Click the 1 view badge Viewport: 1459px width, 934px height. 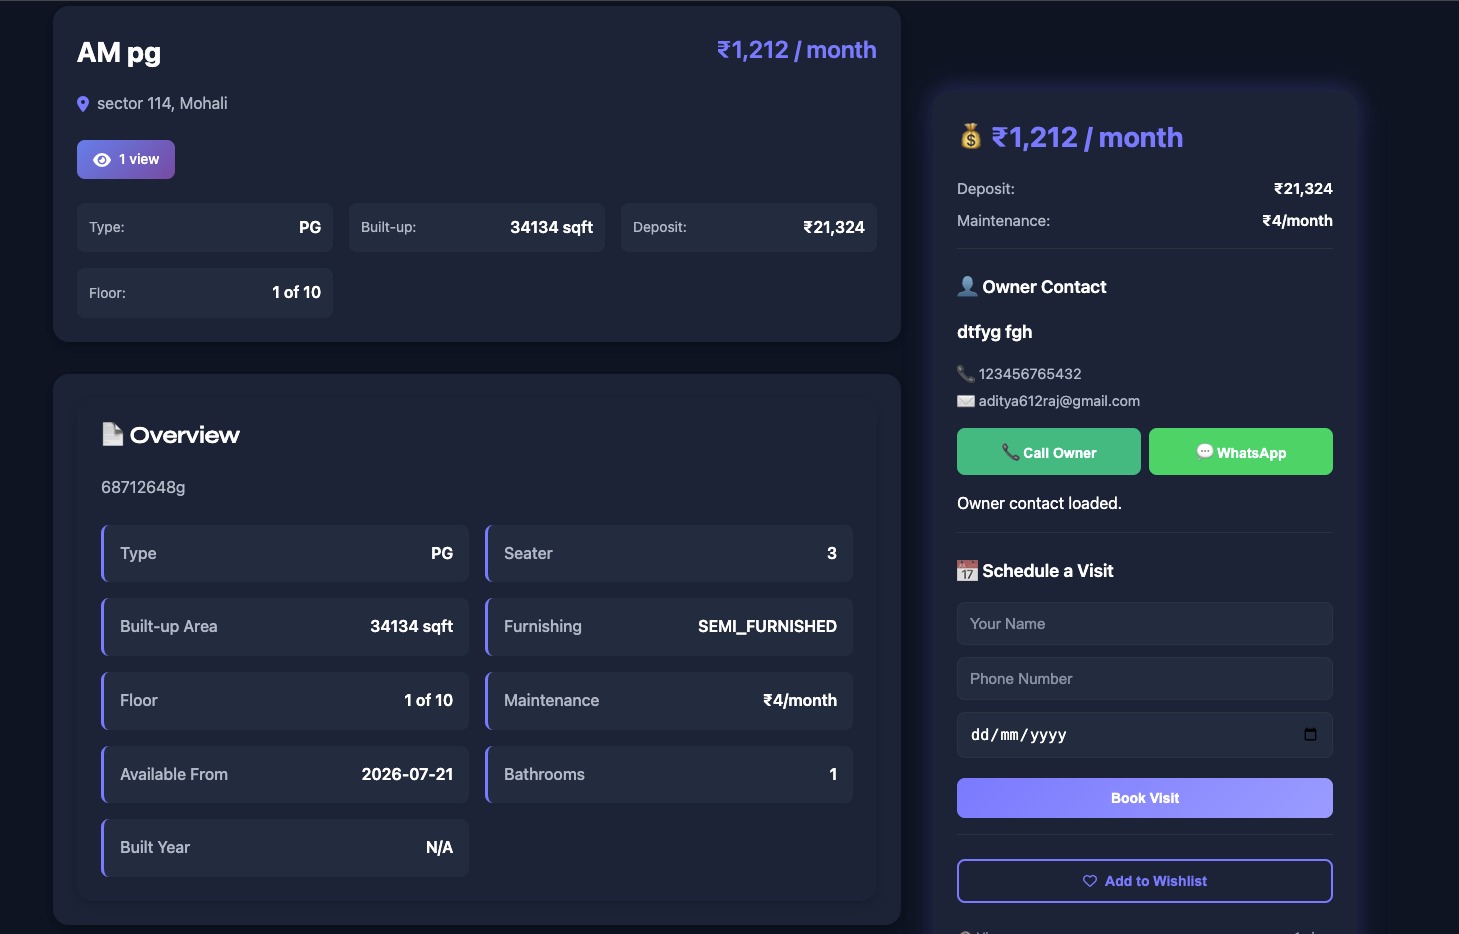point(126,160)
